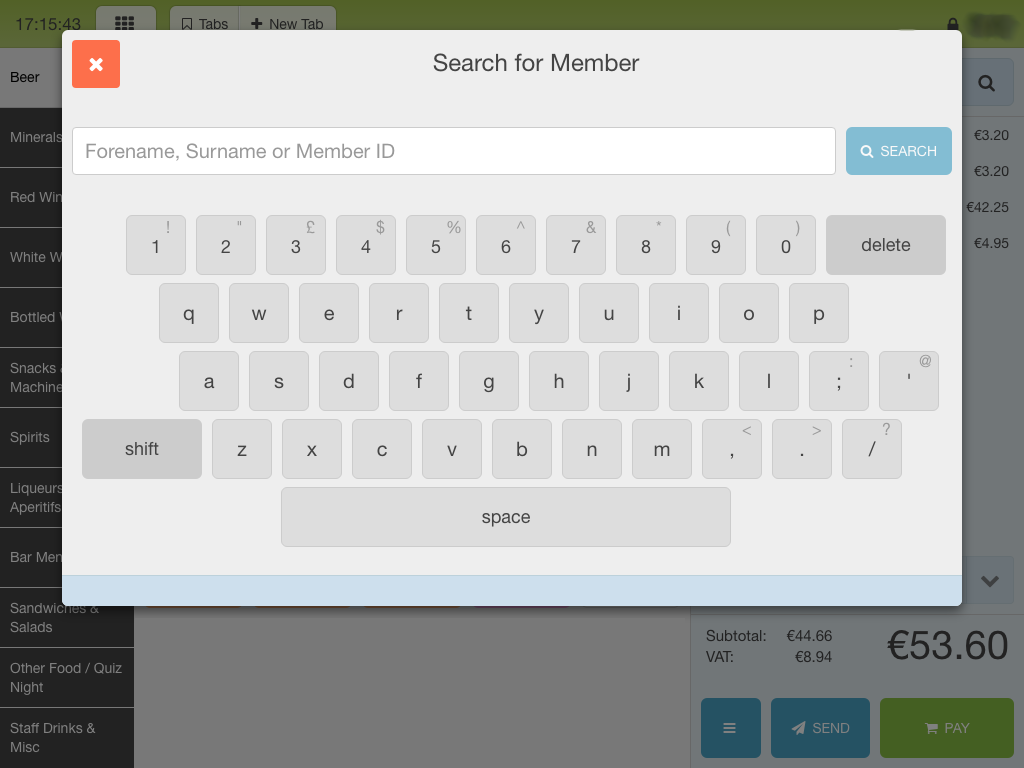
Task: Open Staff Drinks & Misc category
Action: click(53, 738)
